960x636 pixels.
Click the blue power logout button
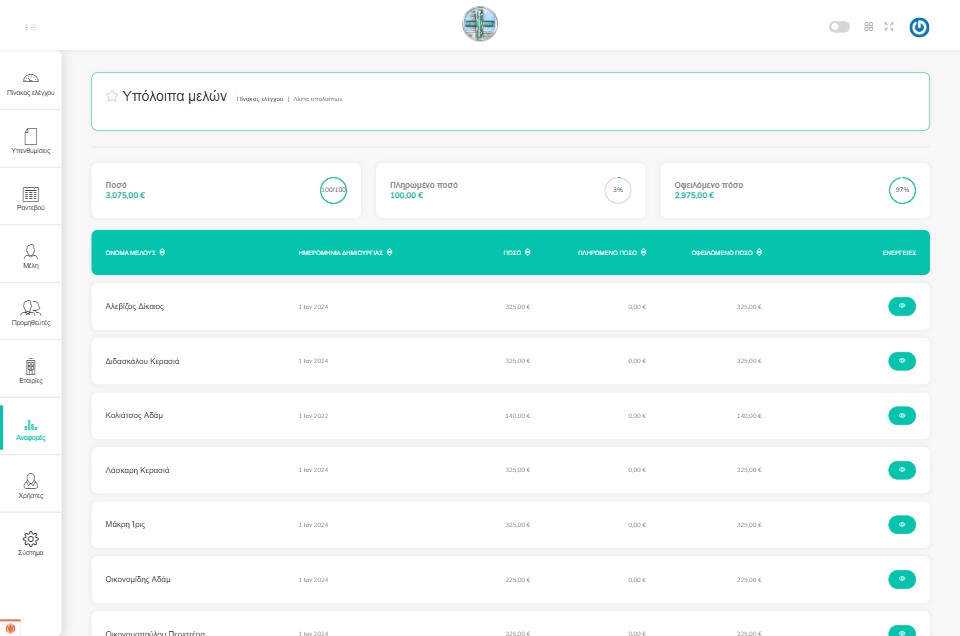pos(919,27)
